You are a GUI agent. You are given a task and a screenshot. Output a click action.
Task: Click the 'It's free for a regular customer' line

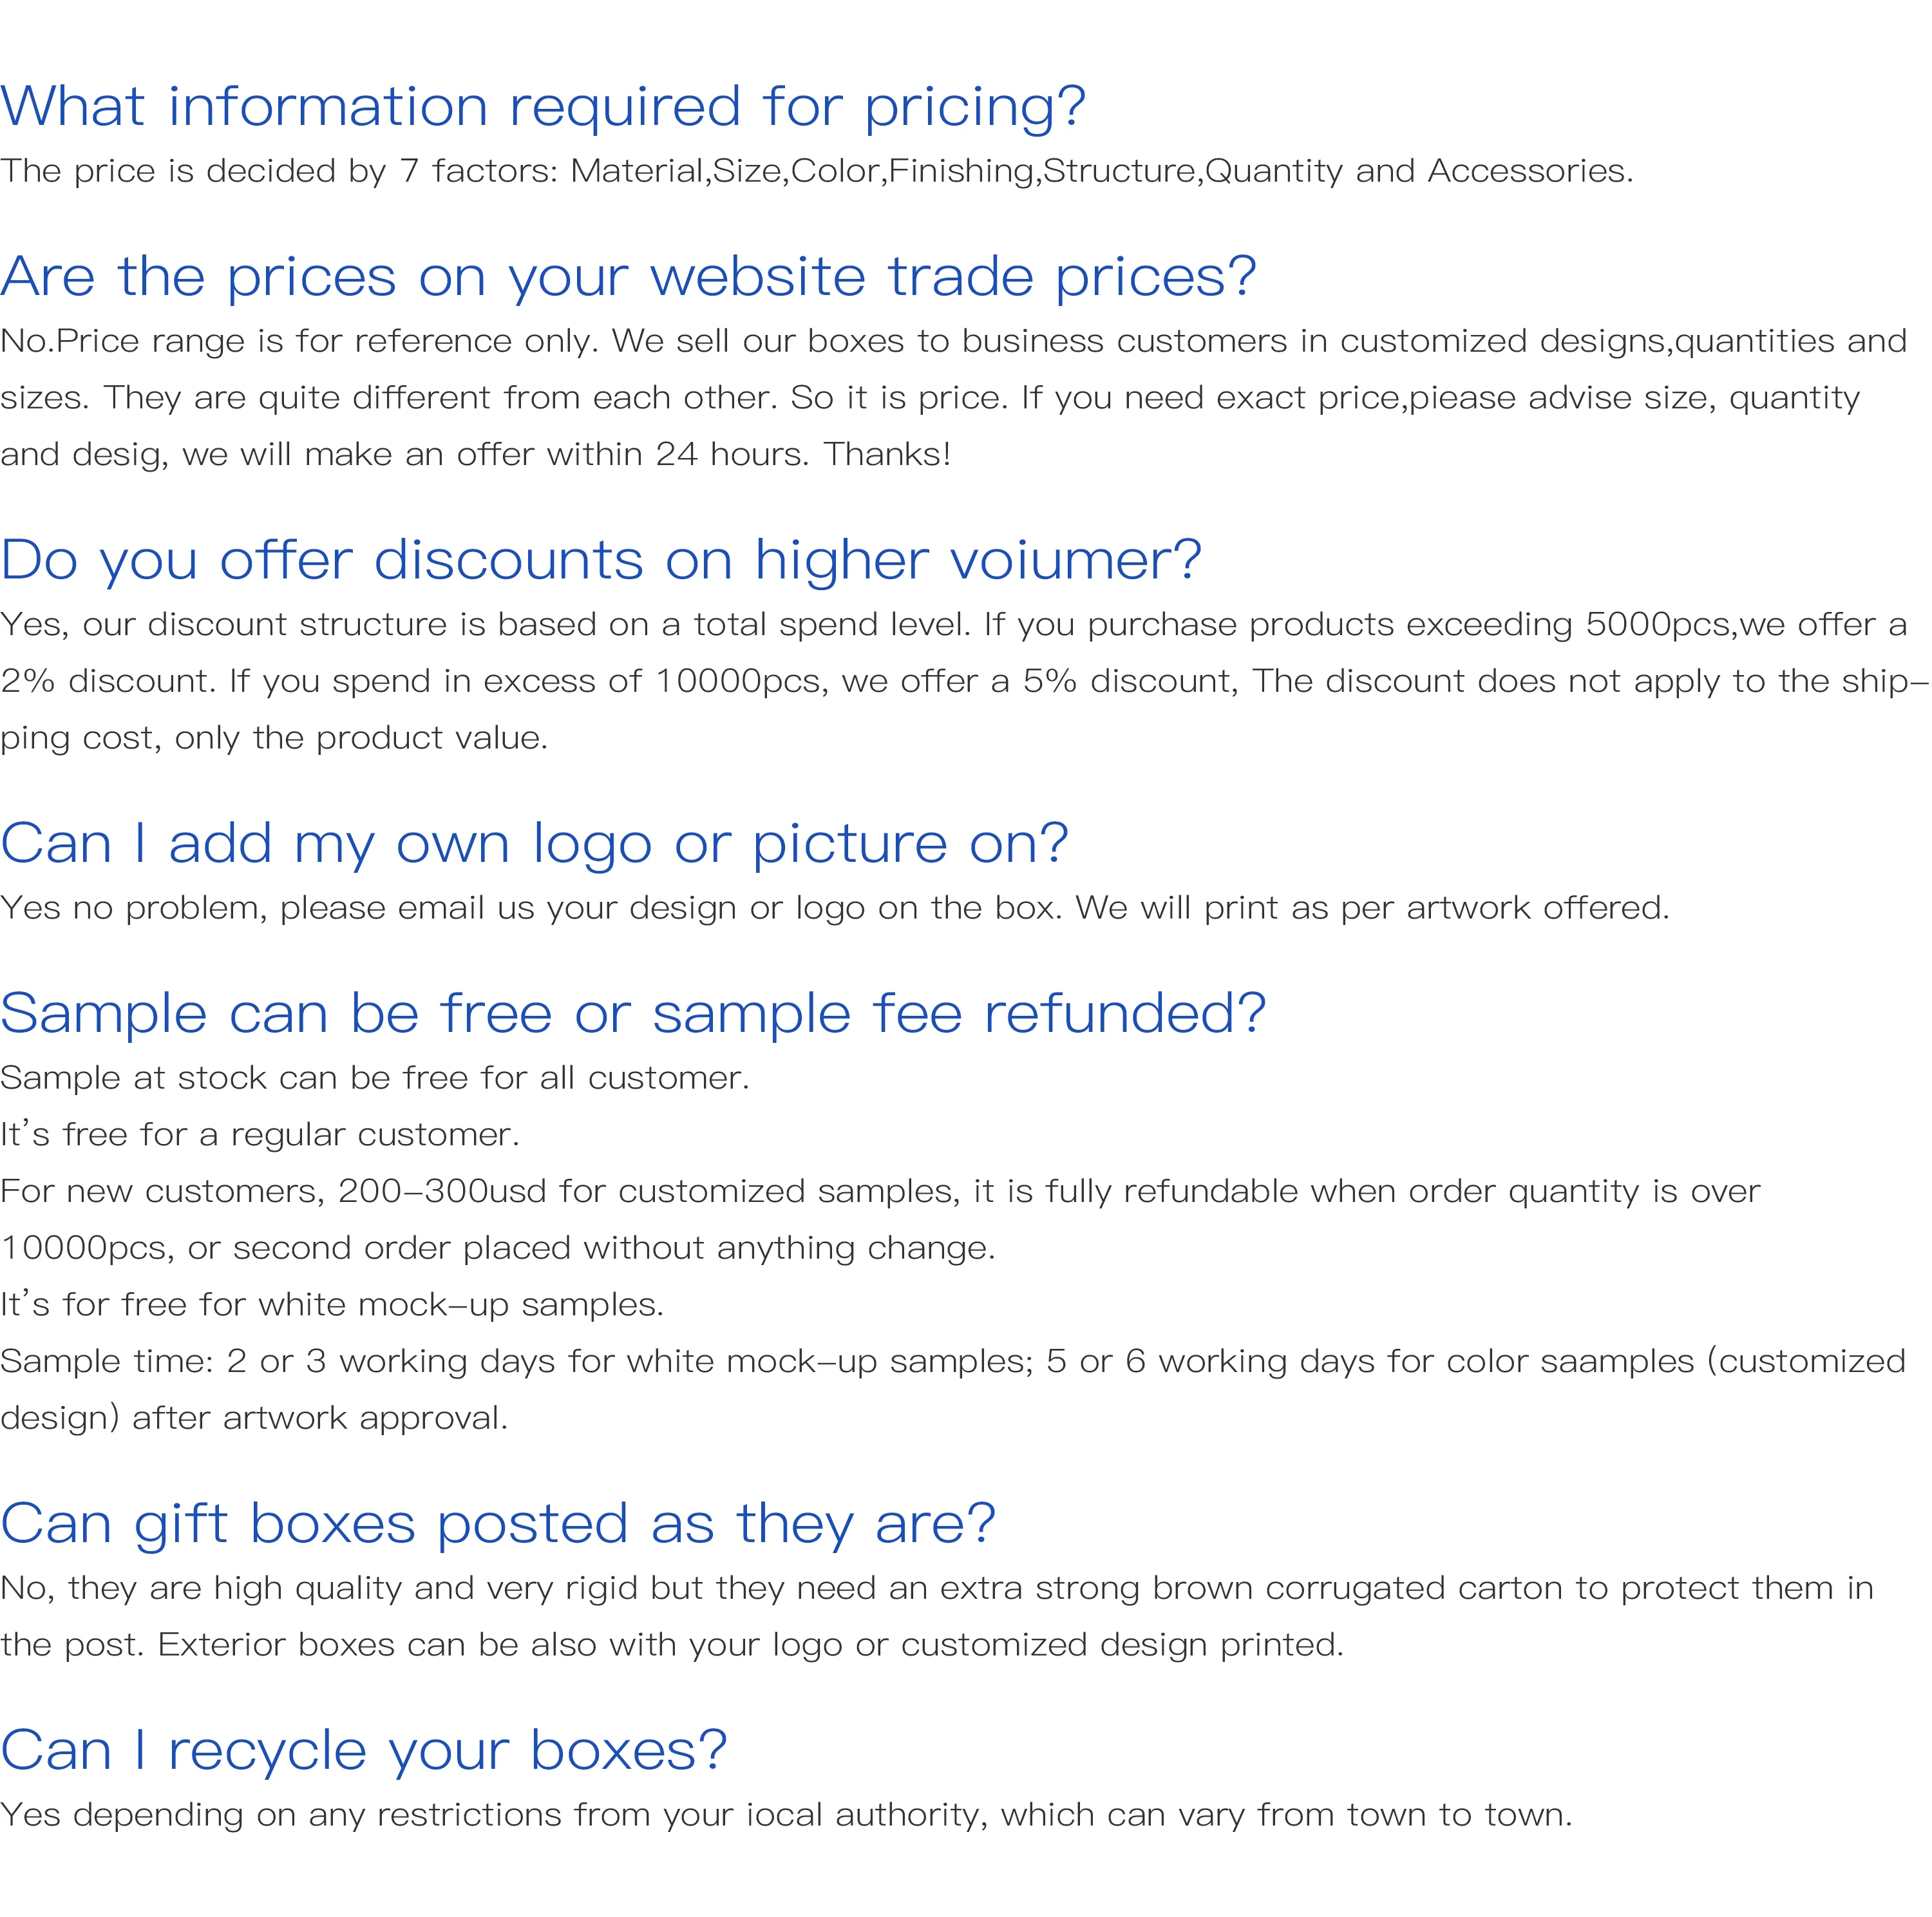pyautogui.click(x=260, y=1135)
